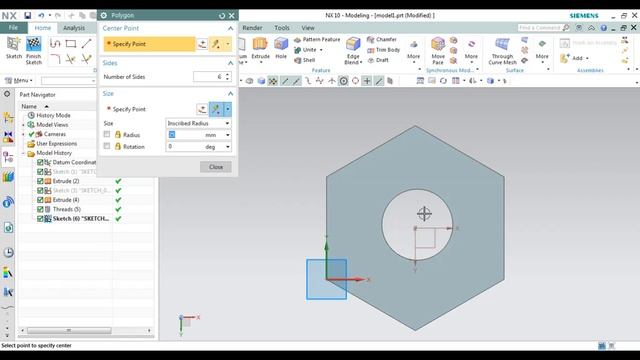Uncheck the Sketch (1) feature checkbox
Screen dimensions: 640x360
[40, 171]
